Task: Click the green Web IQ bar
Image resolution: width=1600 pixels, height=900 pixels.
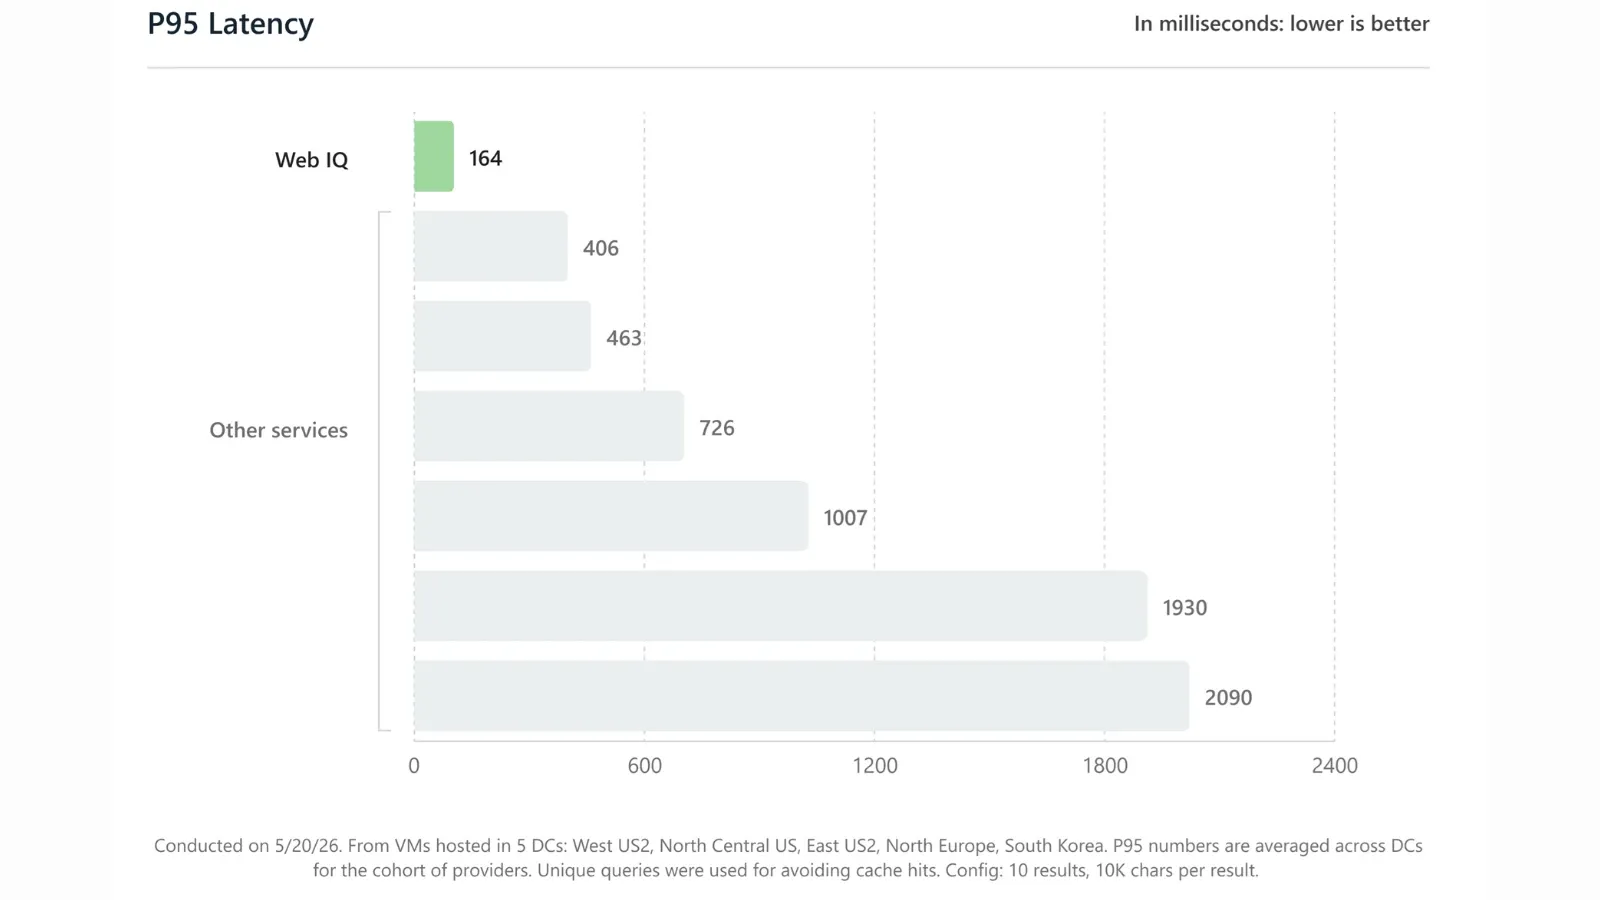Action: [x=434, y=156]
